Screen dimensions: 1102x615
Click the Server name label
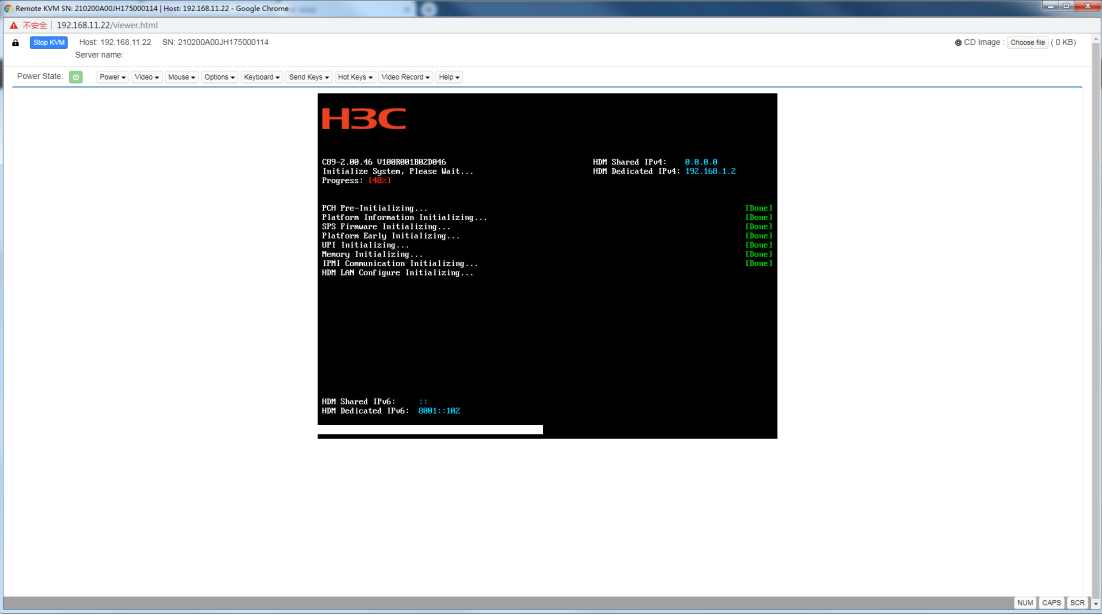click(x=99, y=55)
